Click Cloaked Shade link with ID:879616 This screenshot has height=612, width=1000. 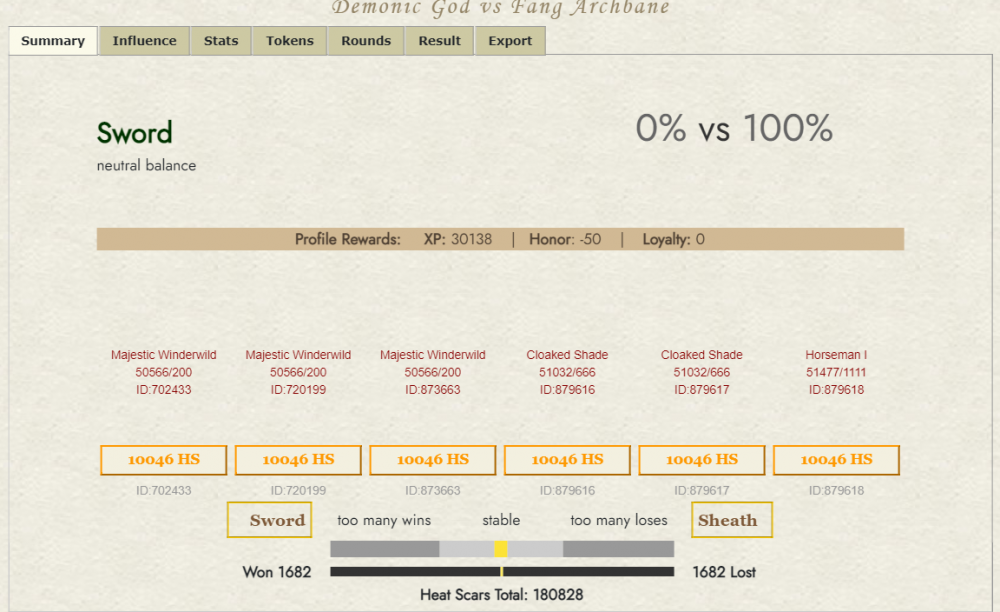567,355
